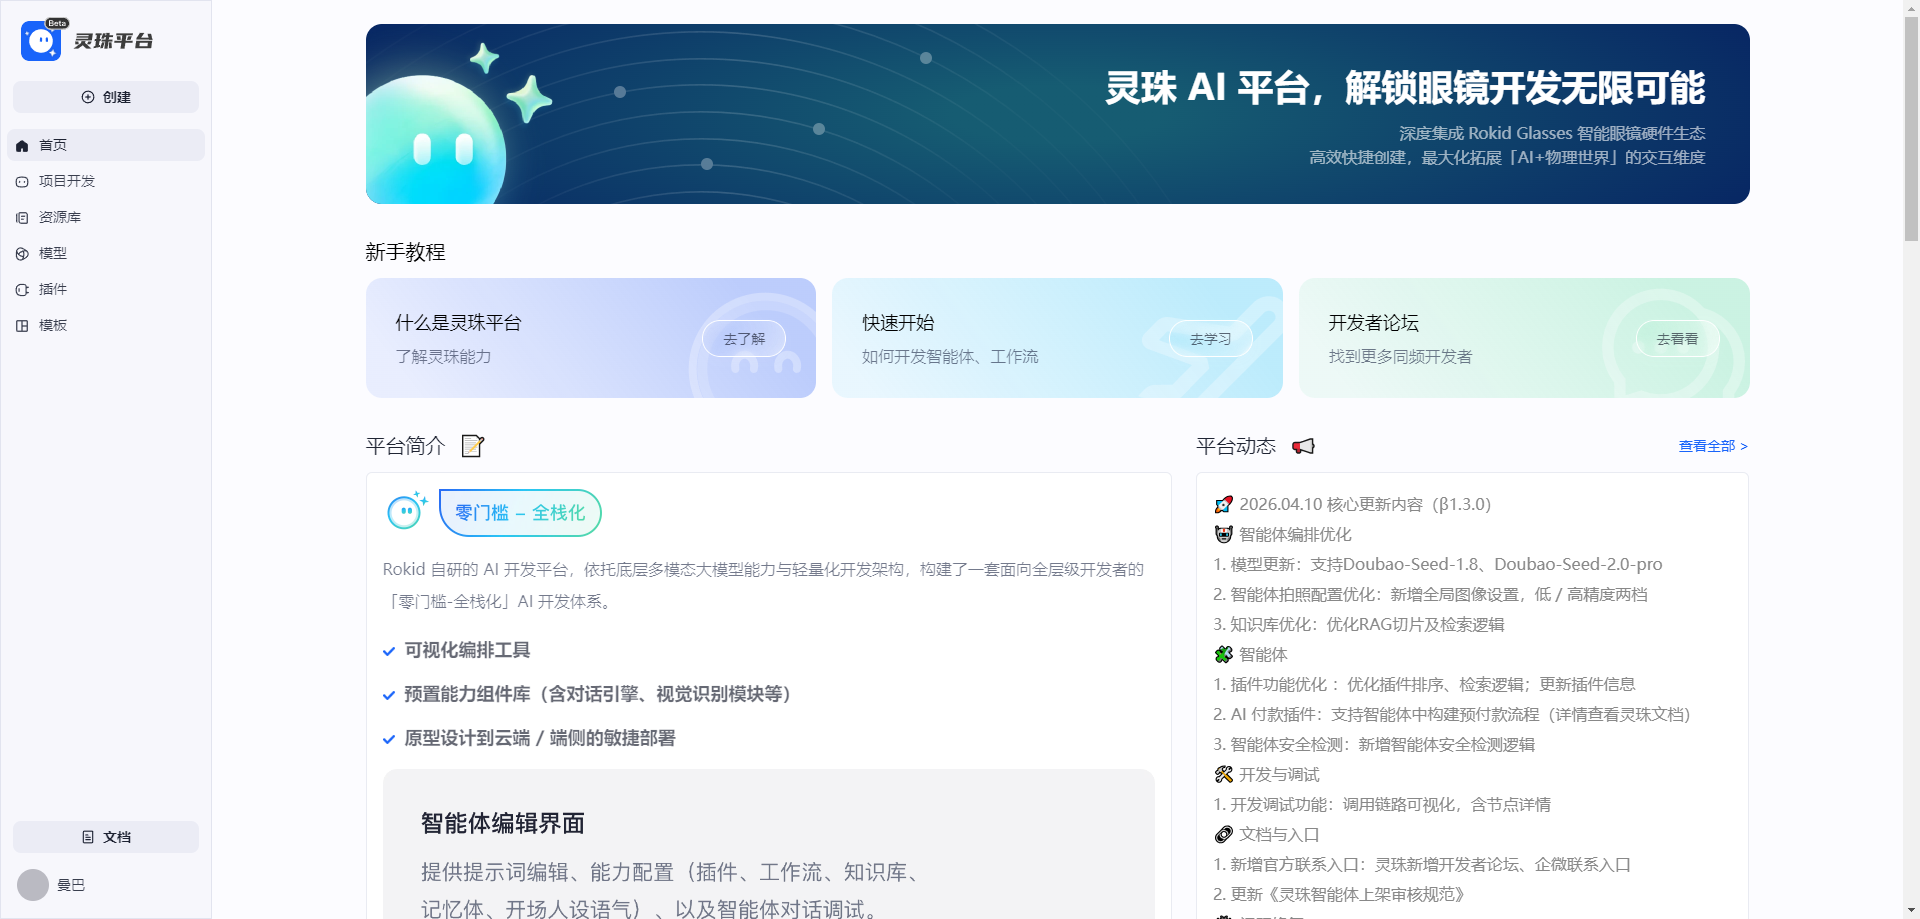Click the 开发者论坛 card title
Screen dimensions: 1920x919
[x=1373, y=322]
